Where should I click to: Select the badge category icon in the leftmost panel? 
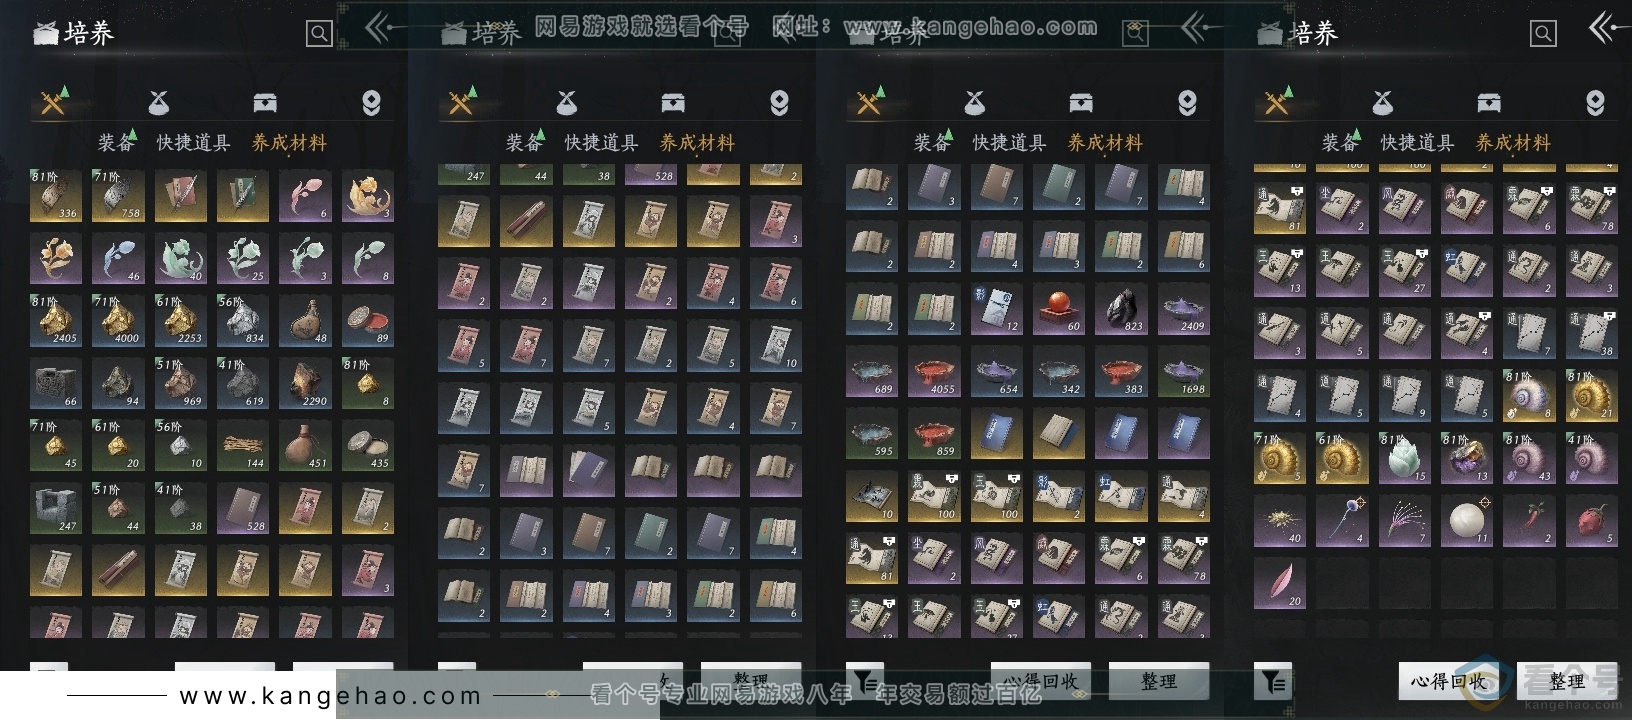tap(371, 102)
